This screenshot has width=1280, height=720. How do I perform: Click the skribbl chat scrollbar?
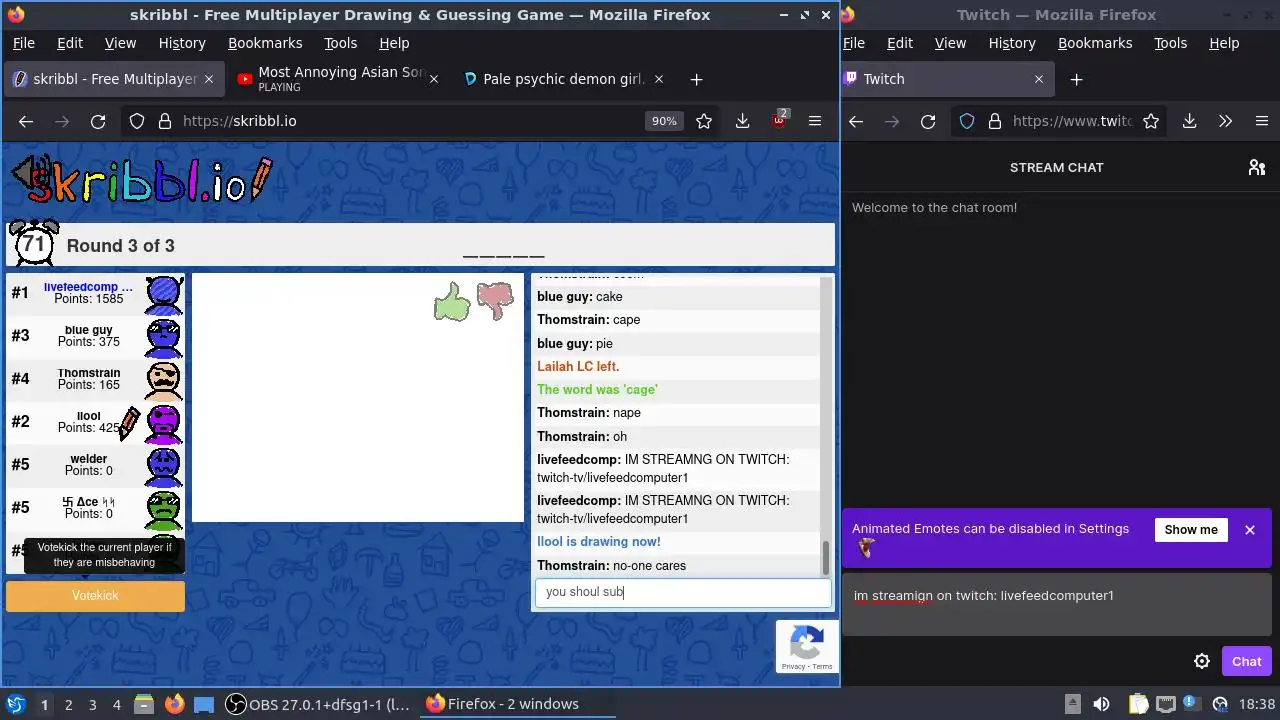[x=826, y=558]
